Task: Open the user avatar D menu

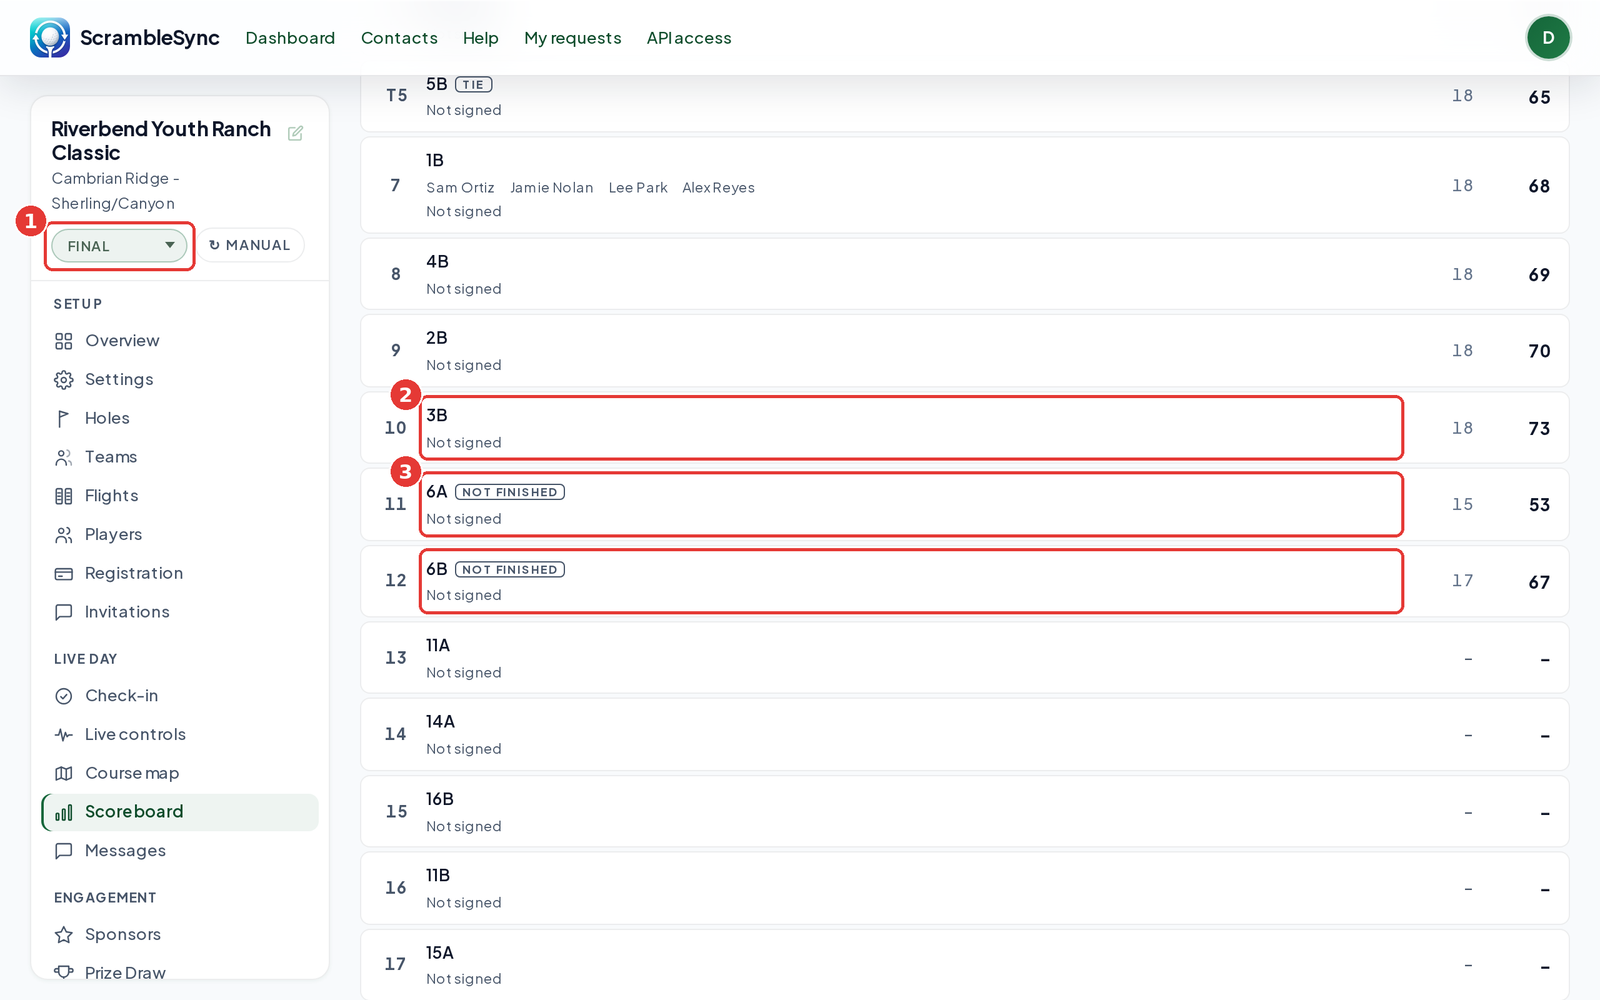Action: point(1548,38)
